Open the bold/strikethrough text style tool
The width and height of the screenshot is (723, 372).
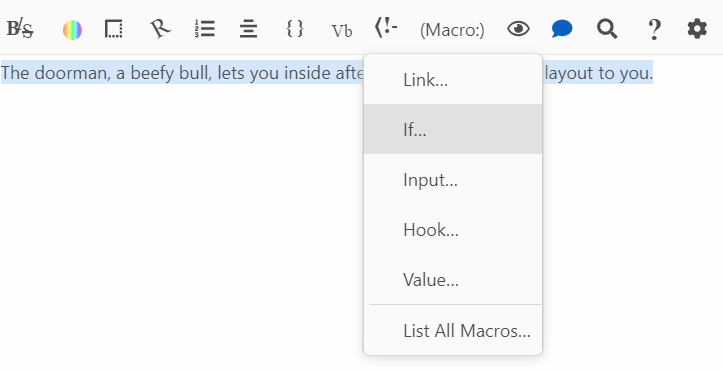click(20, 30)
